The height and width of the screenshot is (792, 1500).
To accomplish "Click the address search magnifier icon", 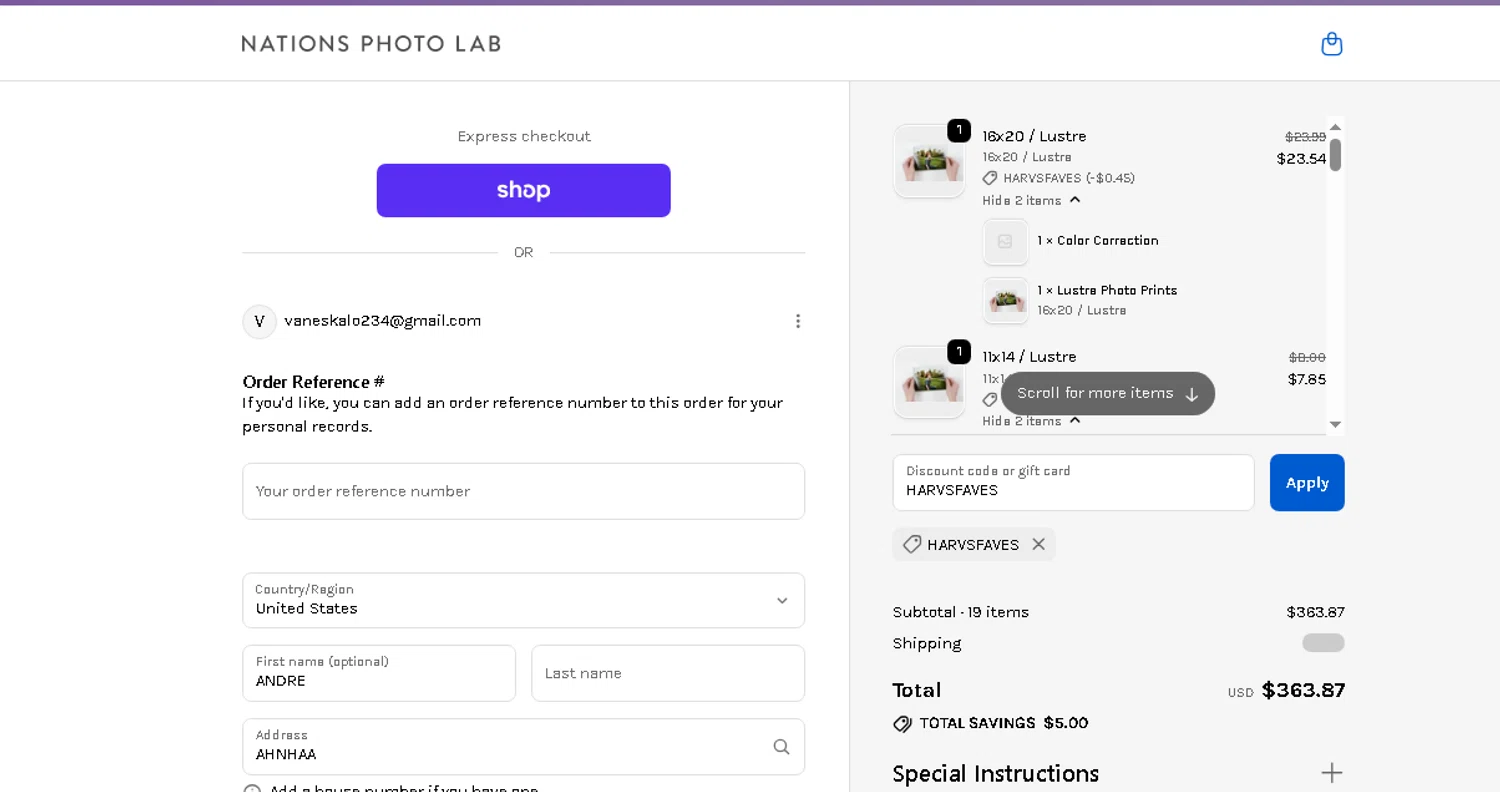I will coord(781,746).
